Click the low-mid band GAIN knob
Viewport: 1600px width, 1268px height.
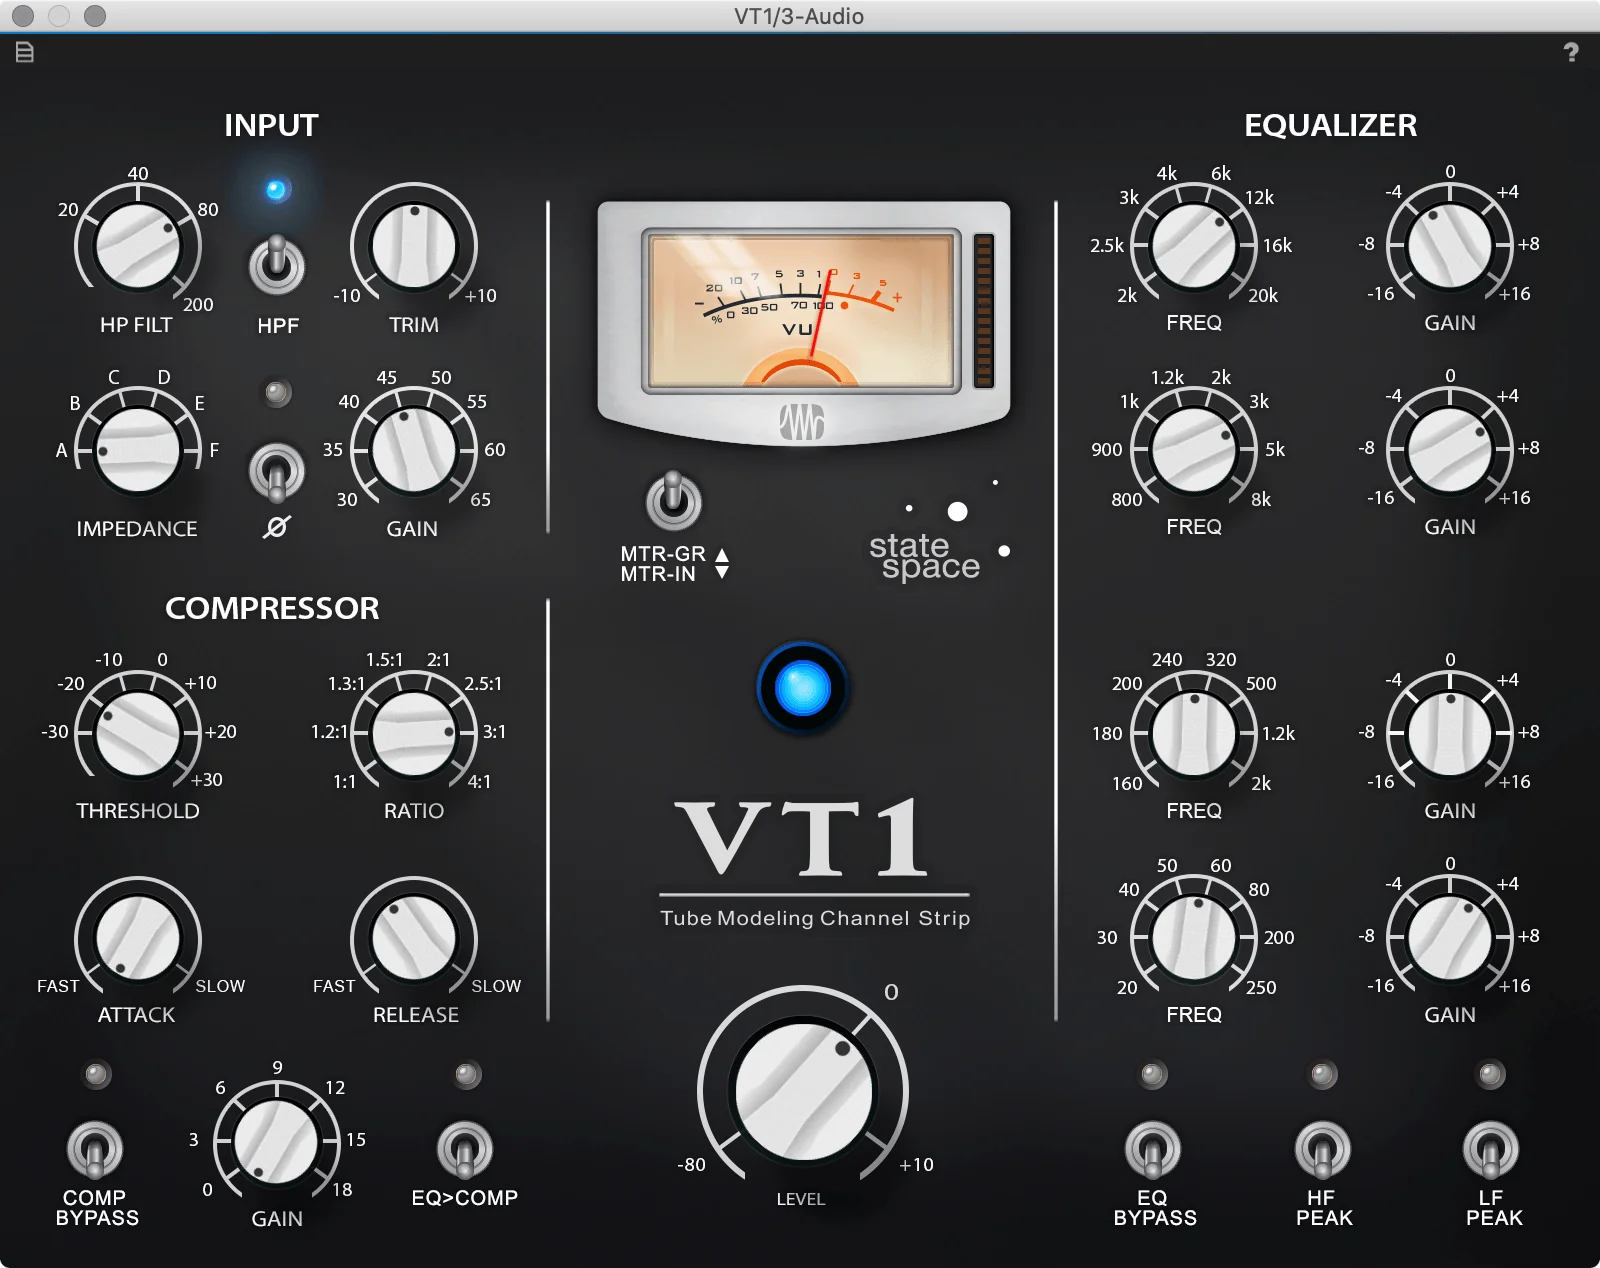[1450, 733]
